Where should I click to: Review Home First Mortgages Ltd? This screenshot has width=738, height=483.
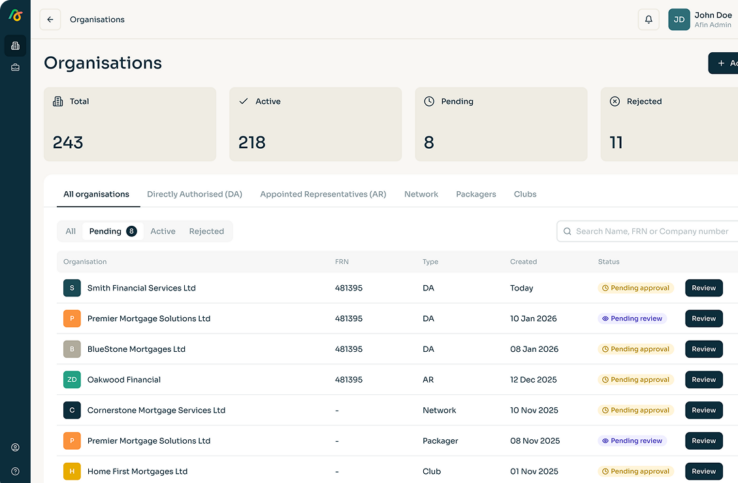click(x=704, y=471)
